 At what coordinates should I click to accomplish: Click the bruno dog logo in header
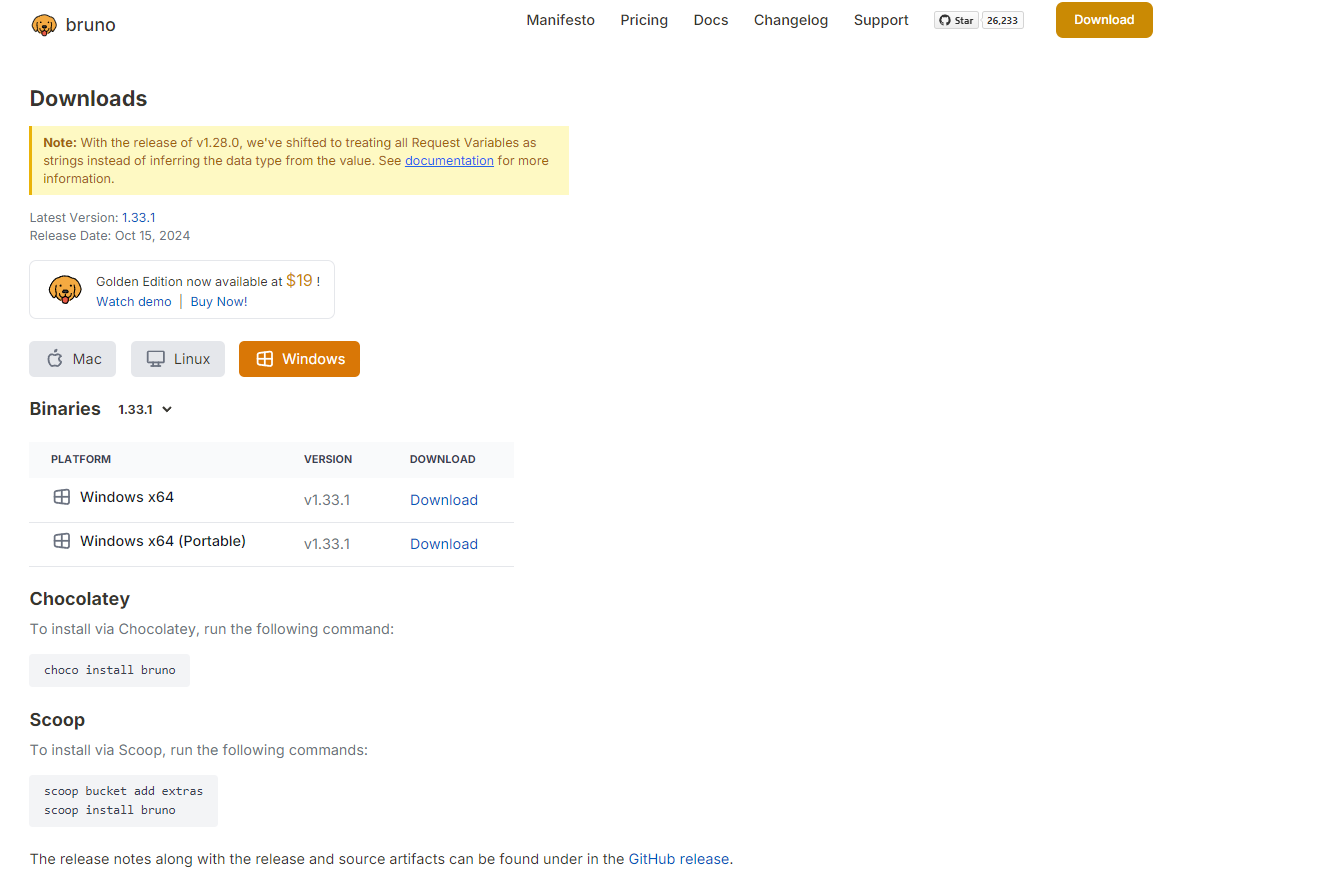click(x=44, y=25)
